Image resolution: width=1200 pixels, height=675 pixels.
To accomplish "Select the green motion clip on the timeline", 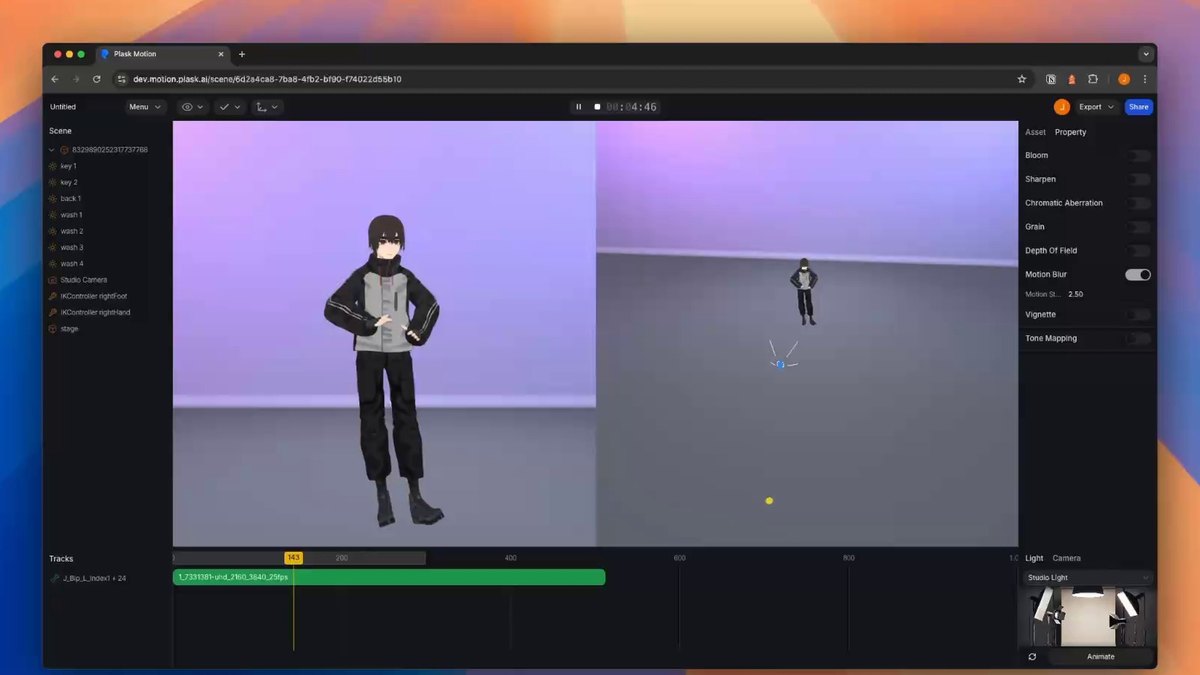I will pos(389,577).
